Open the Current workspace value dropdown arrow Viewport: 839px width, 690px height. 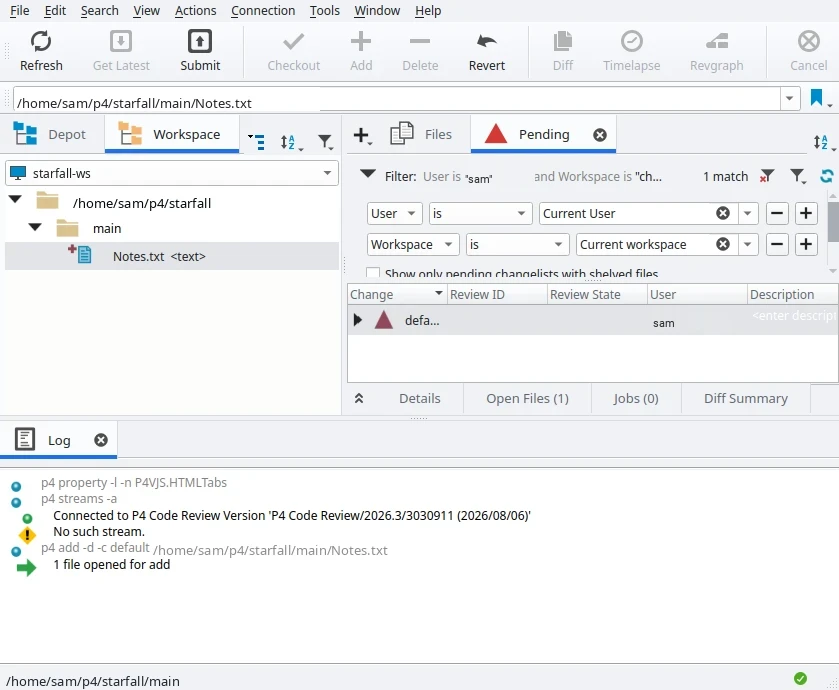pyautogui.click(x=748, y=244)
